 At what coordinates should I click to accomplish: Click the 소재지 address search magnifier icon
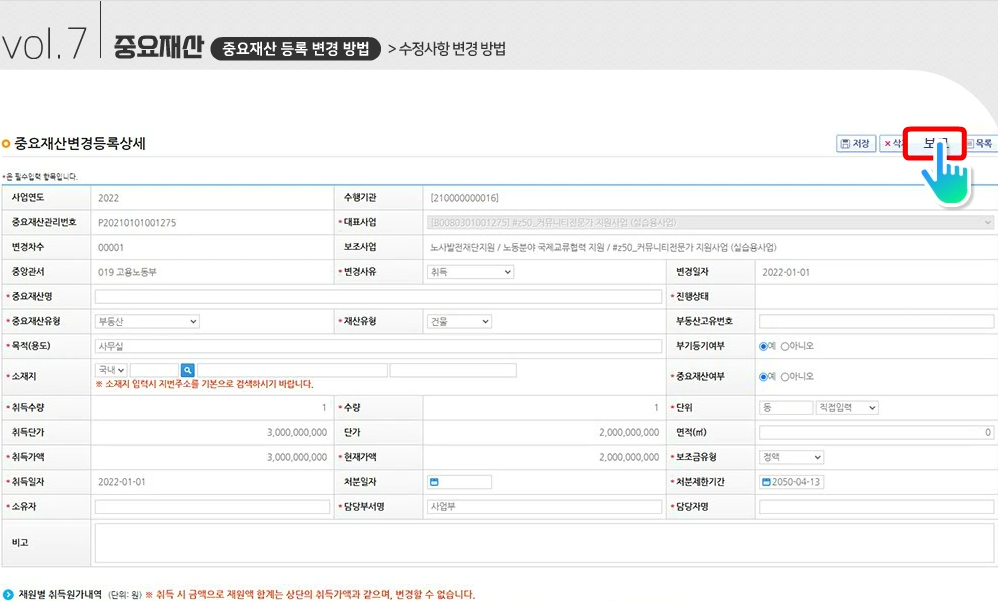point(187,370)
